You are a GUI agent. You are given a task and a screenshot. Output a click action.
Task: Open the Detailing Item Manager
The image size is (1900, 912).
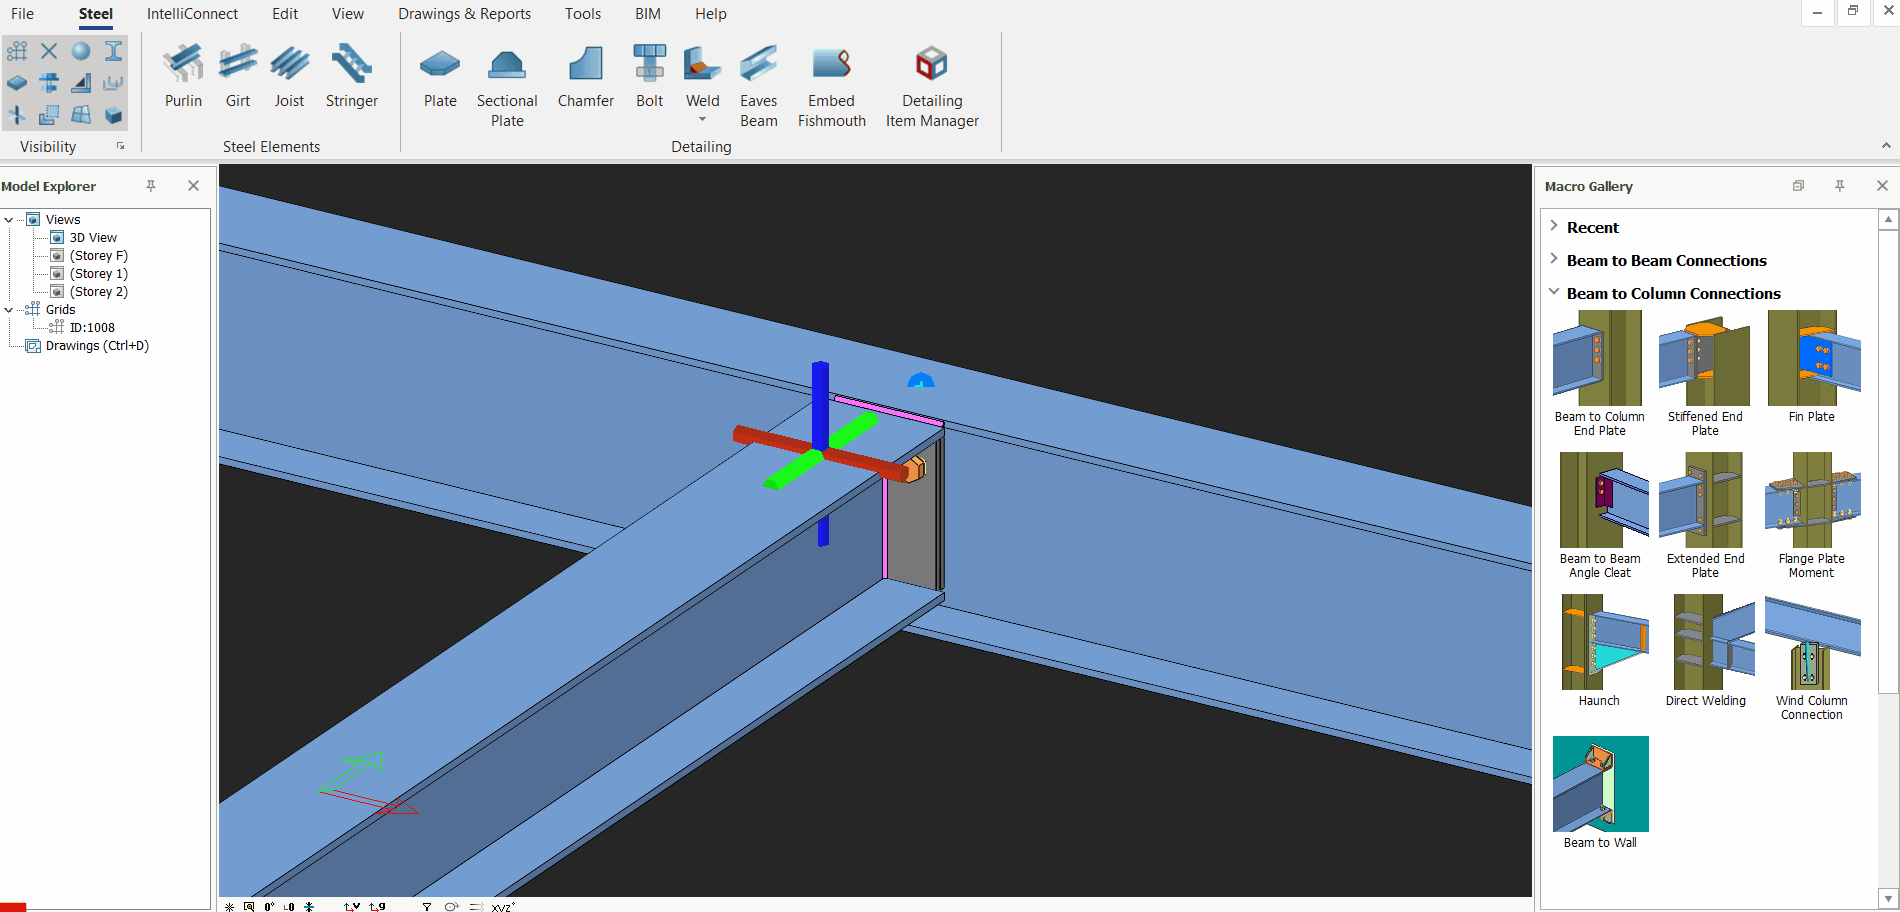[x=931, y=85]
